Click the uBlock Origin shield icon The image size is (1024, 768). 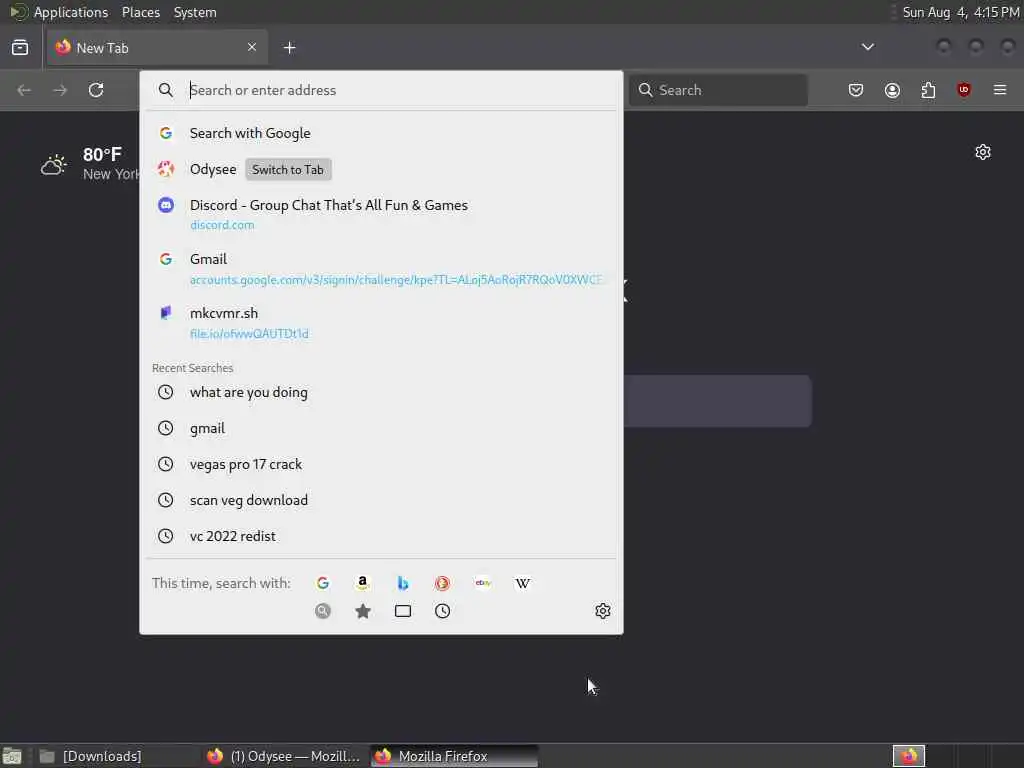tap(963, 89)
